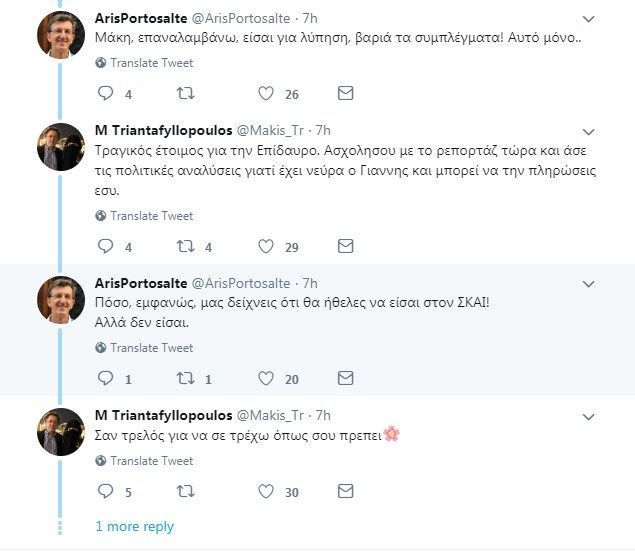Retweet the first ArisPortosalte tweet

tap(185, 94)
